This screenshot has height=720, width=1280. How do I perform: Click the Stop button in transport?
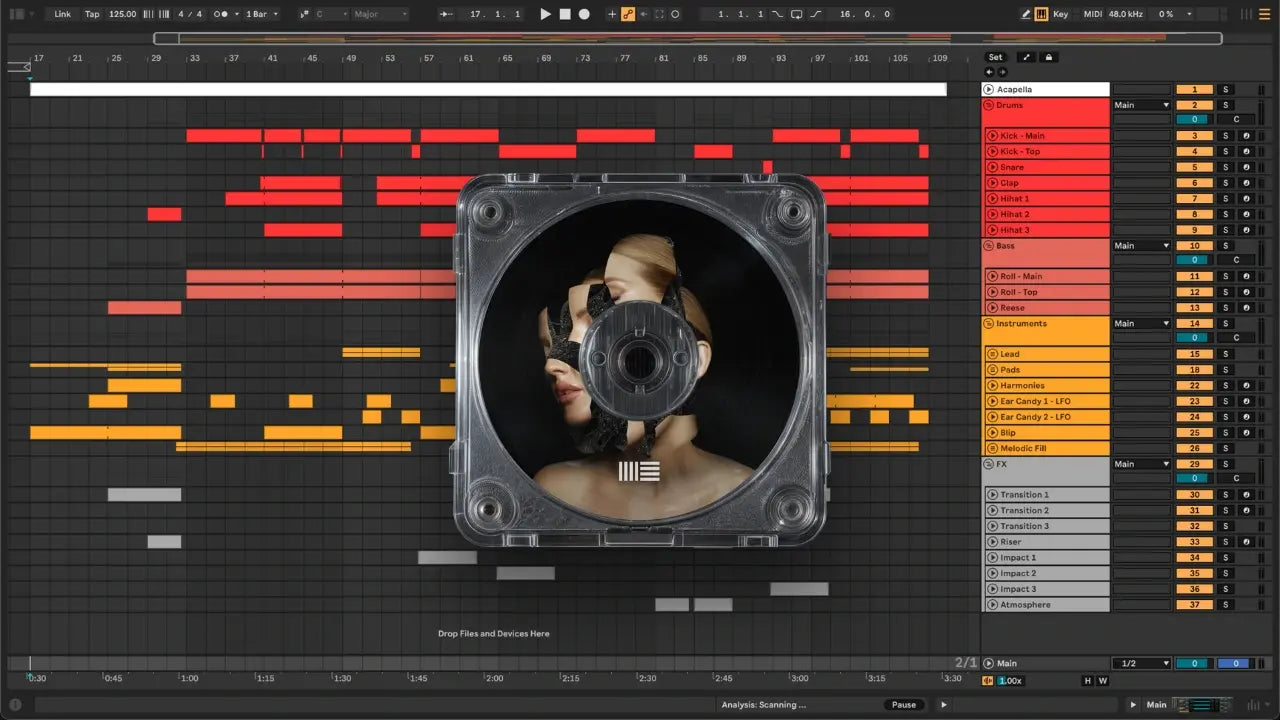coord(565,14)
